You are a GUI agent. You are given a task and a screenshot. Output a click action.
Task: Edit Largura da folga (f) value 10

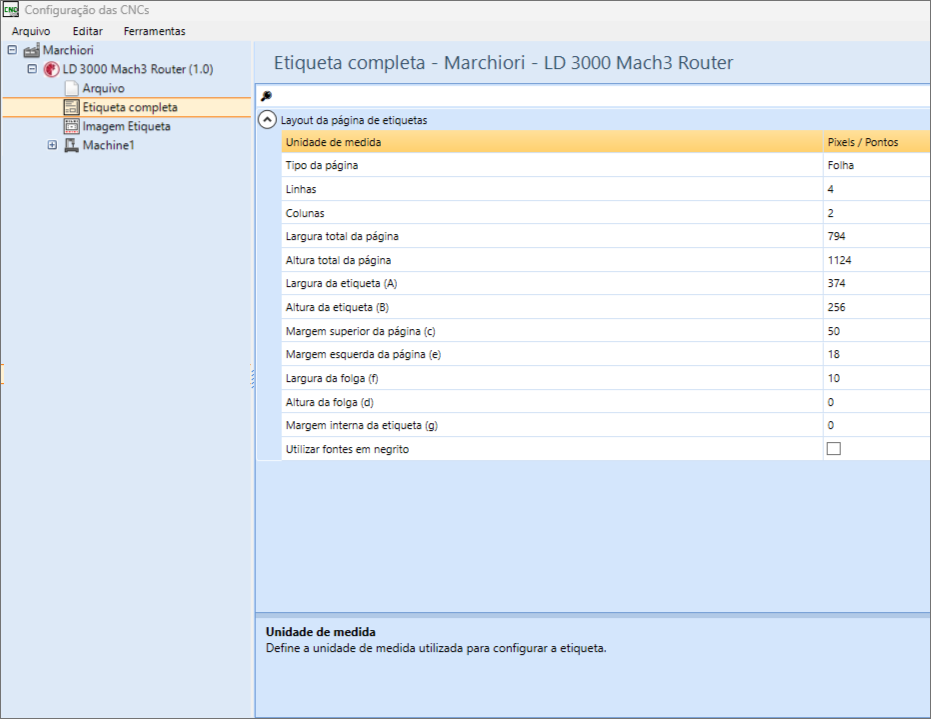876,378
